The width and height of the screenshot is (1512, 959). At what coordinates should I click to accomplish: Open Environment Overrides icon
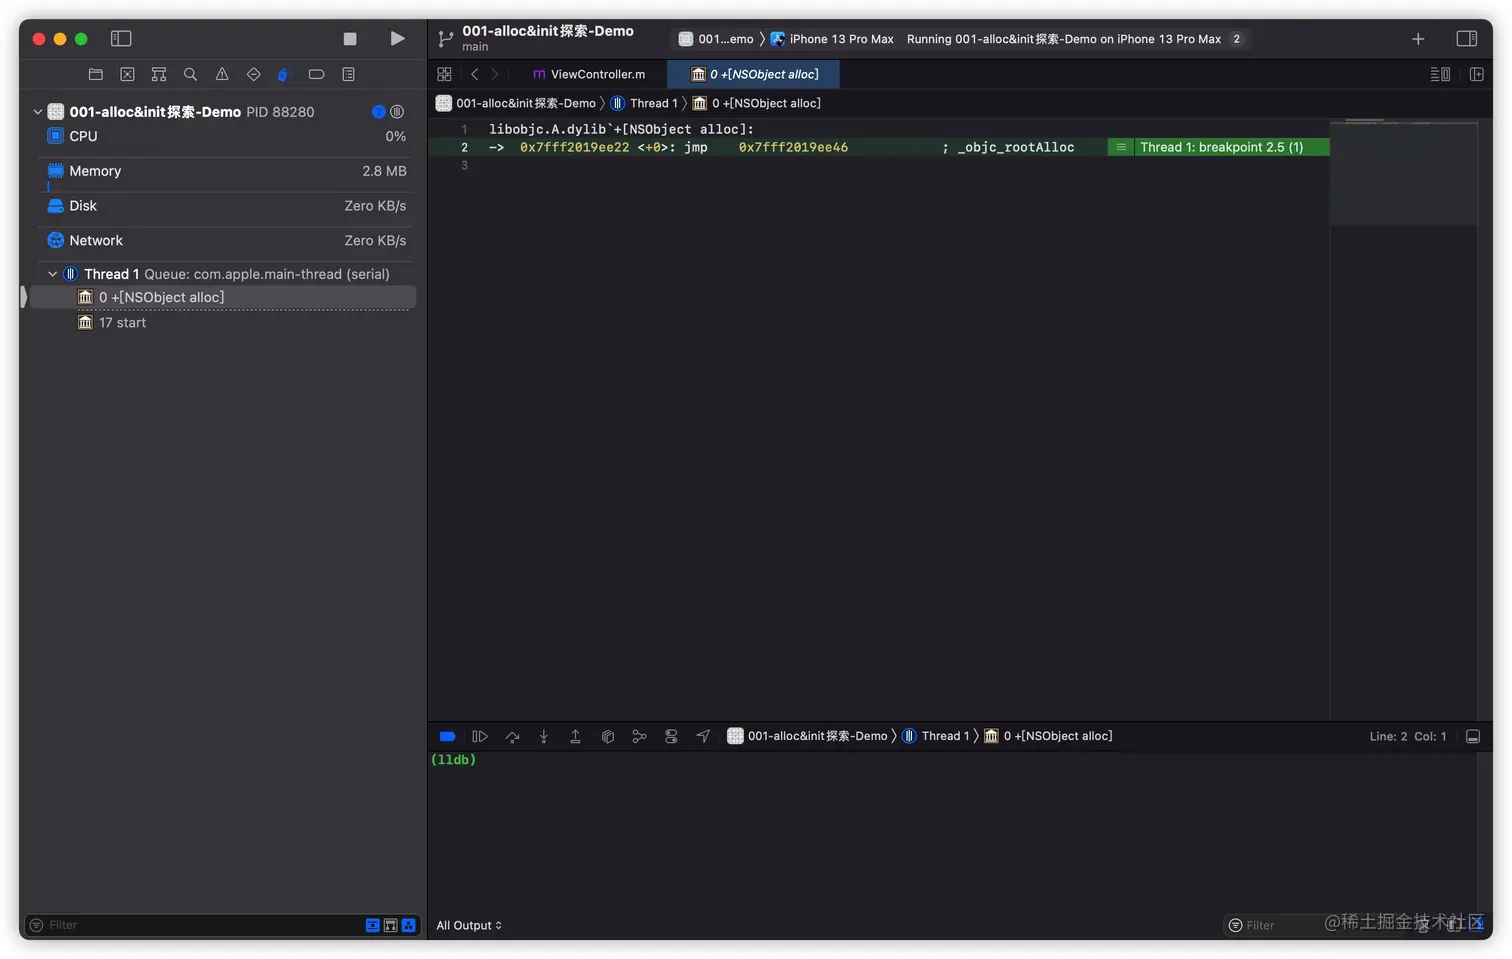pos(671,736)
